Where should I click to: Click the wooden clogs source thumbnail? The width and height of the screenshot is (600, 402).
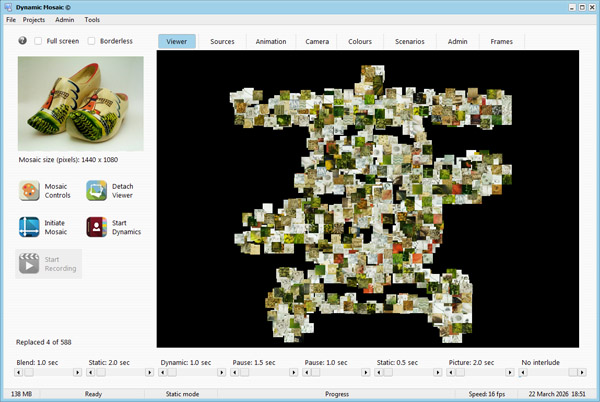pos(80,103)
